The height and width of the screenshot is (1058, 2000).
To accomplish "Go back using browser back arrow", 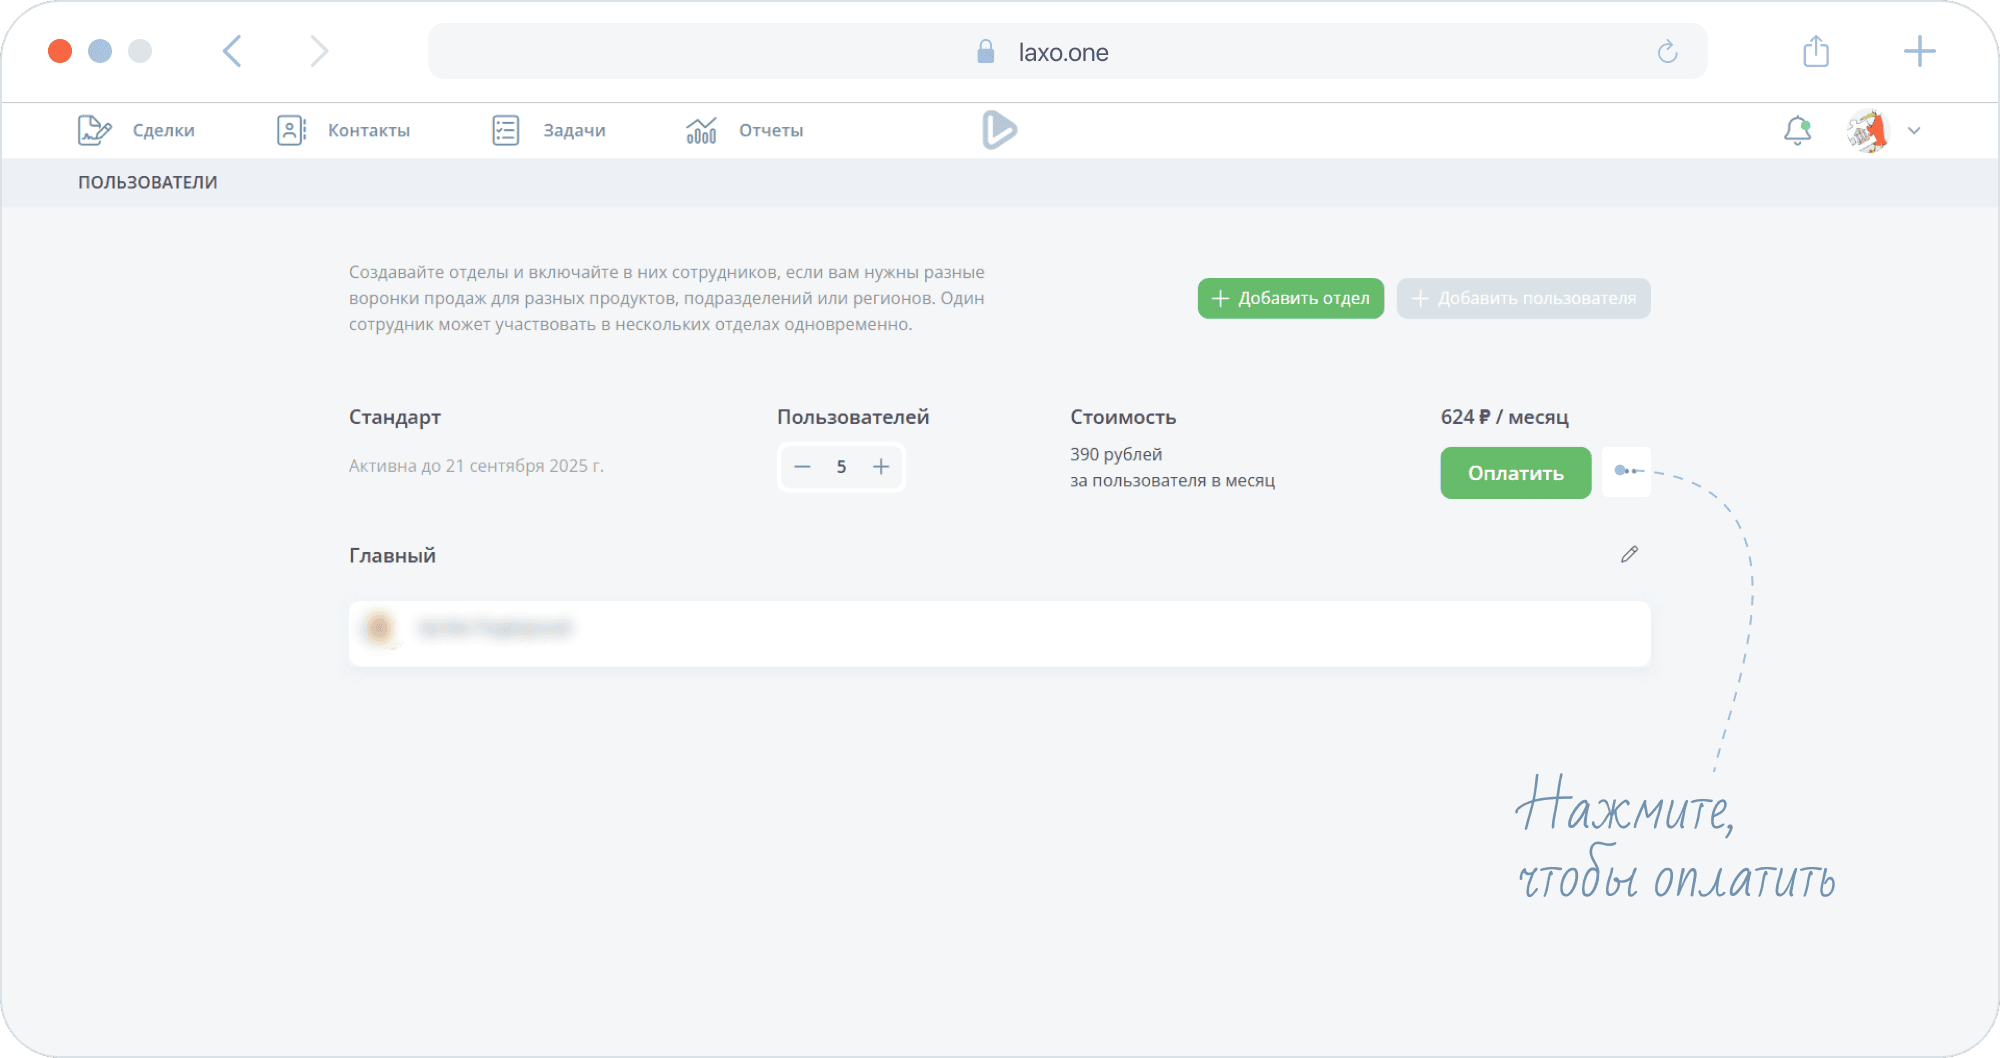I will click(x=232, y=51).
